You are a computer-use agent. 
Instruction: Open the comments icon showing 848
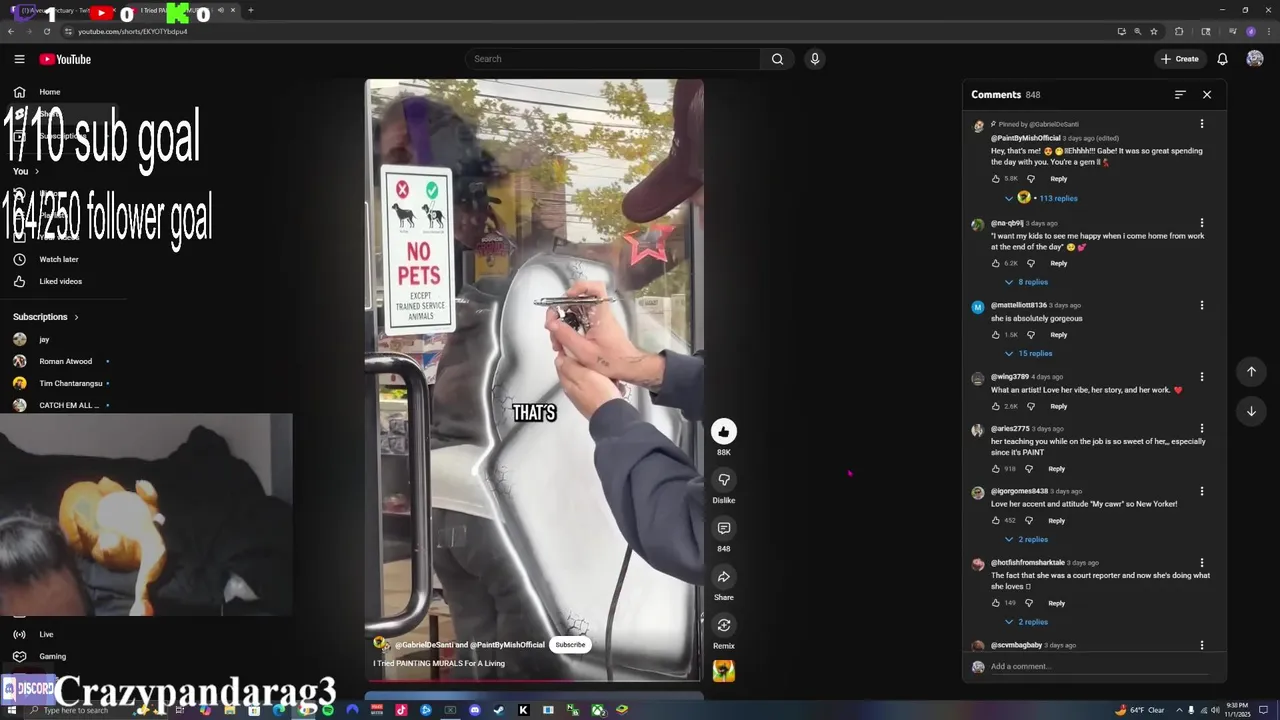click(723, 528)
